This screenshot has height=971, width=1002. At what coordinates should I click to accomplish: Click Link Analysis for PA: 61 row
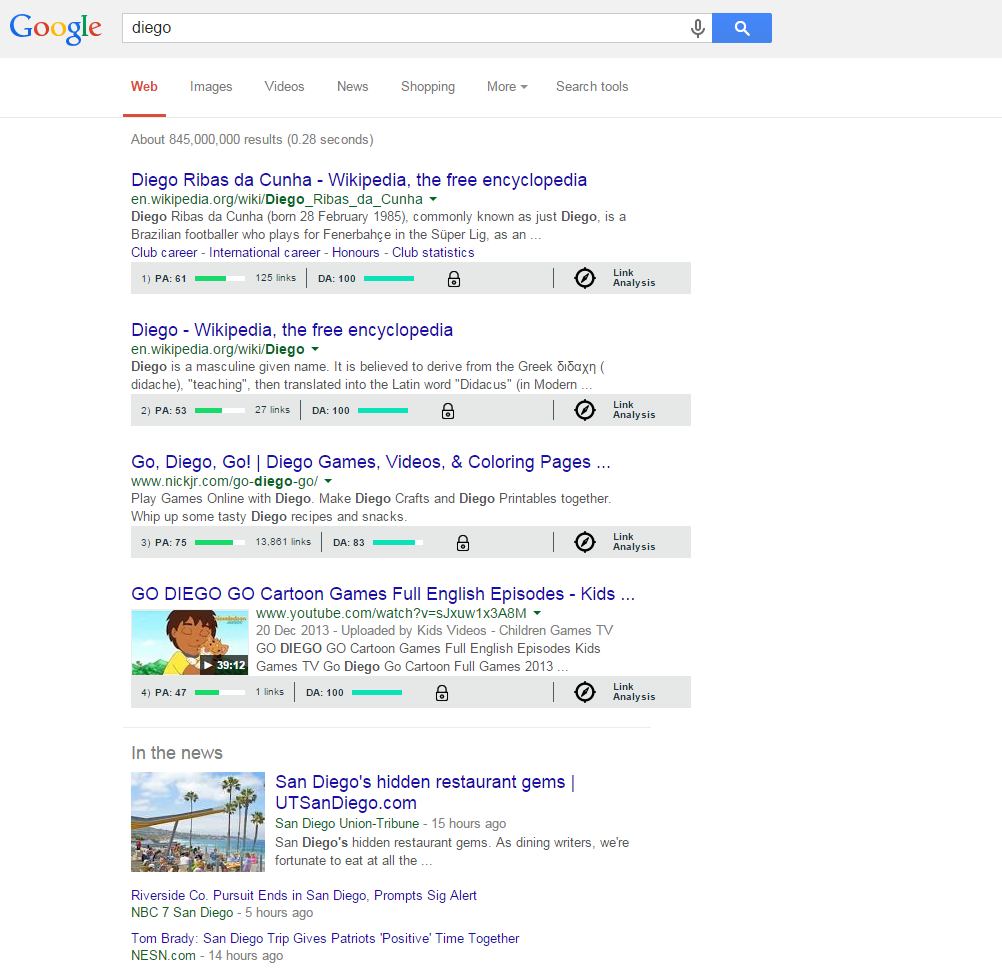tap(634, 278)
